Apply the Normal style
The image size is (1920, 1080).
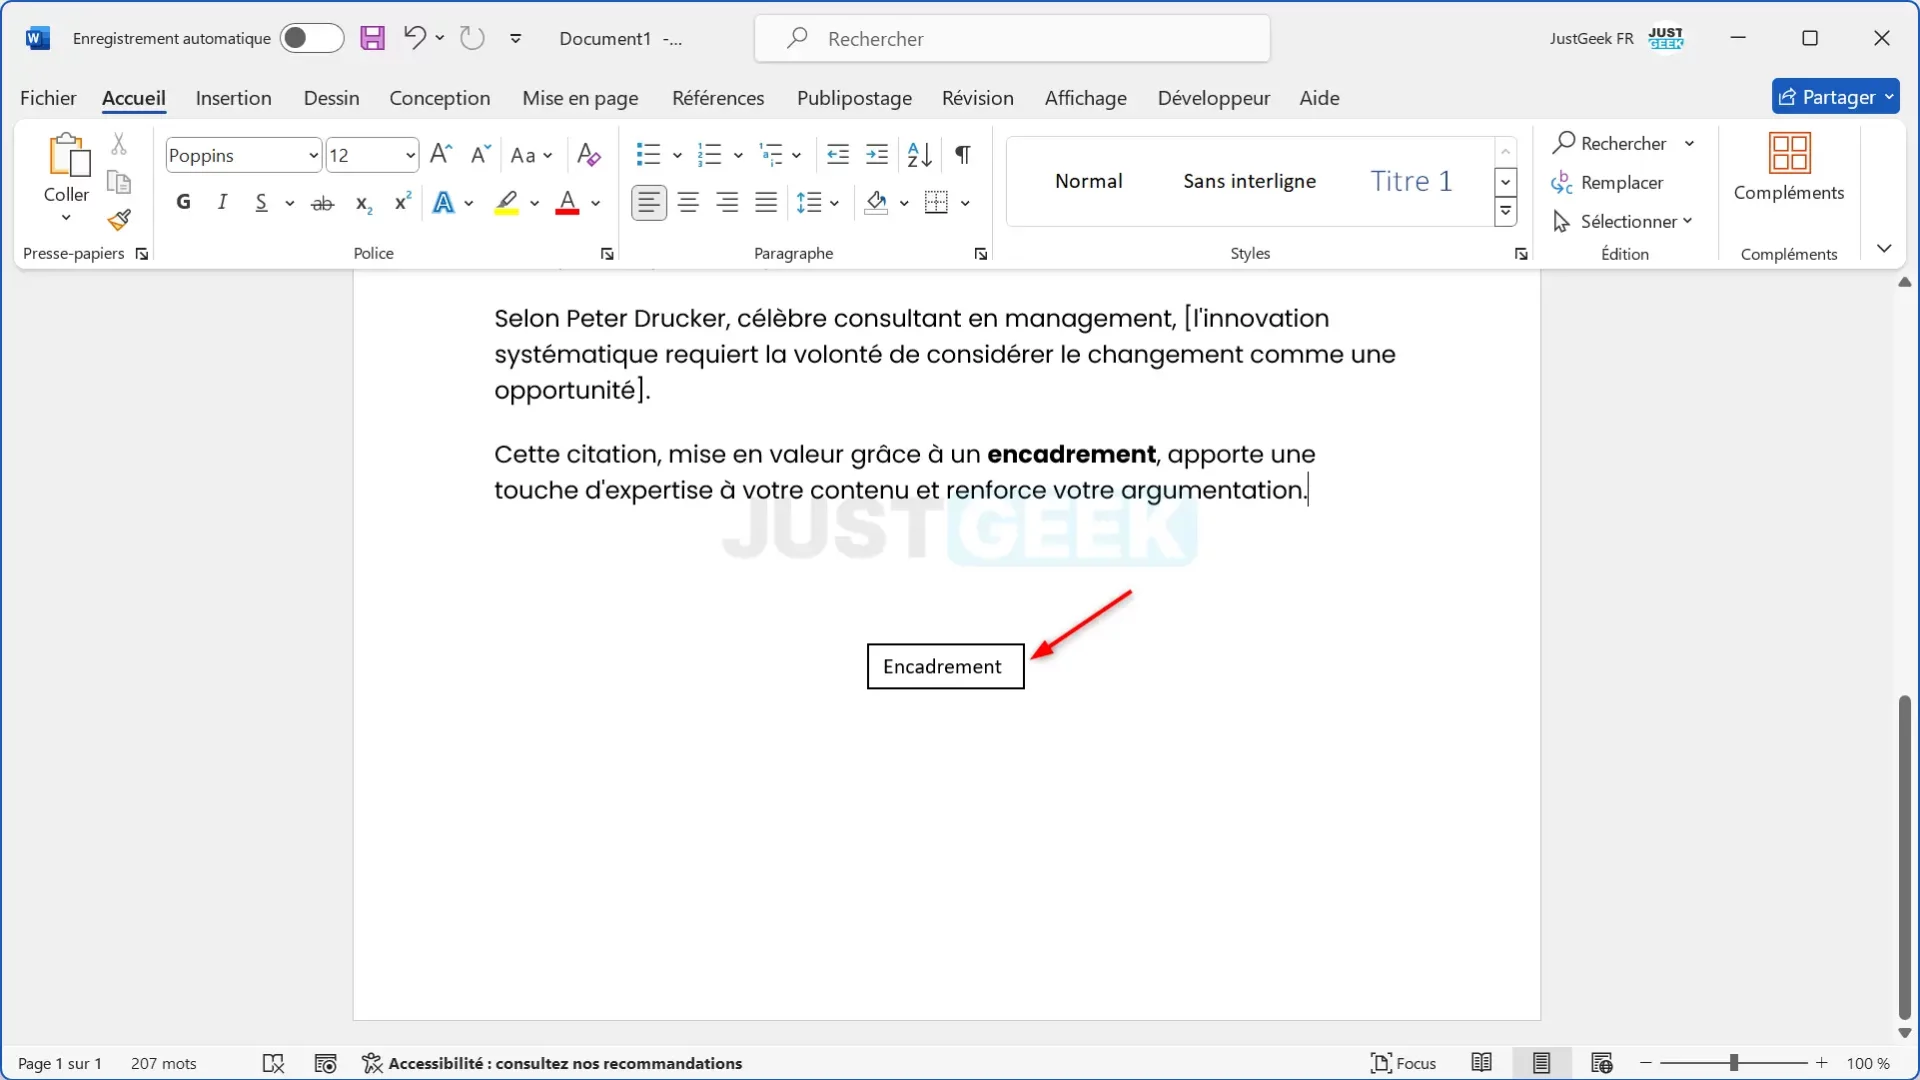1088,181
